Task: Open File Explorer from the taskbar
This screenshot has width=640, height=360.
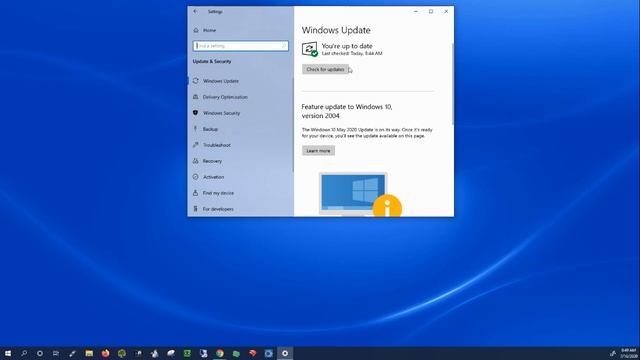Action: click(89, 353)
